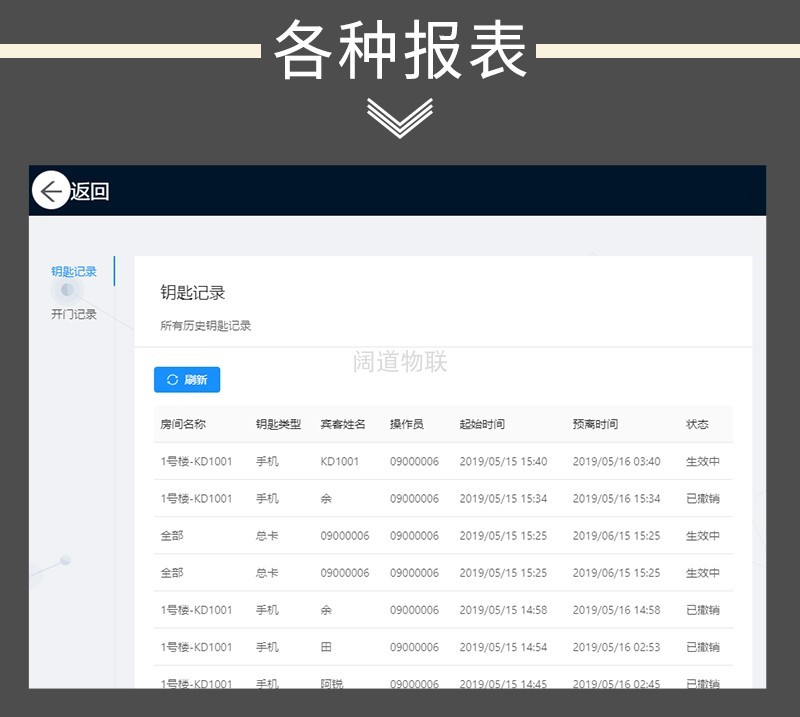Click start time 2019/05/15 15:40
The width and height of the screenshot is (800, 717).
[504, 461]
